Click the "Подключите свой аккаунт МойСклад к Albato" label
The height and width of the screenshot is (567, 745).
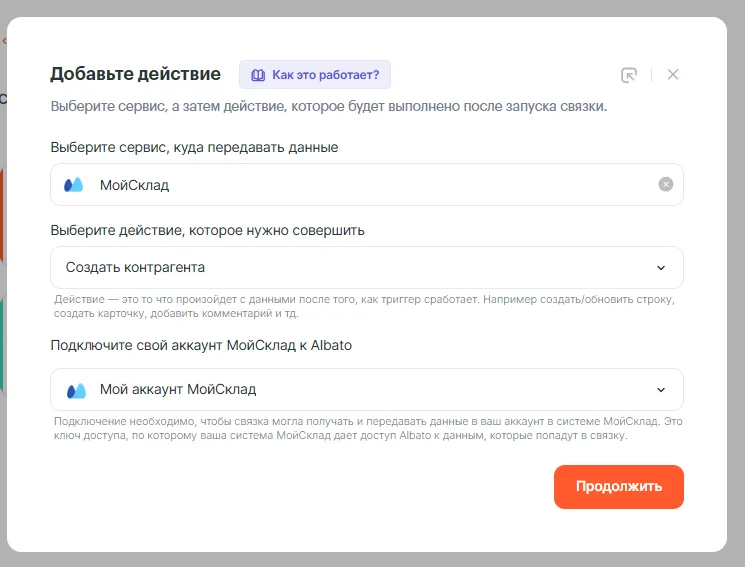[200, 345]
